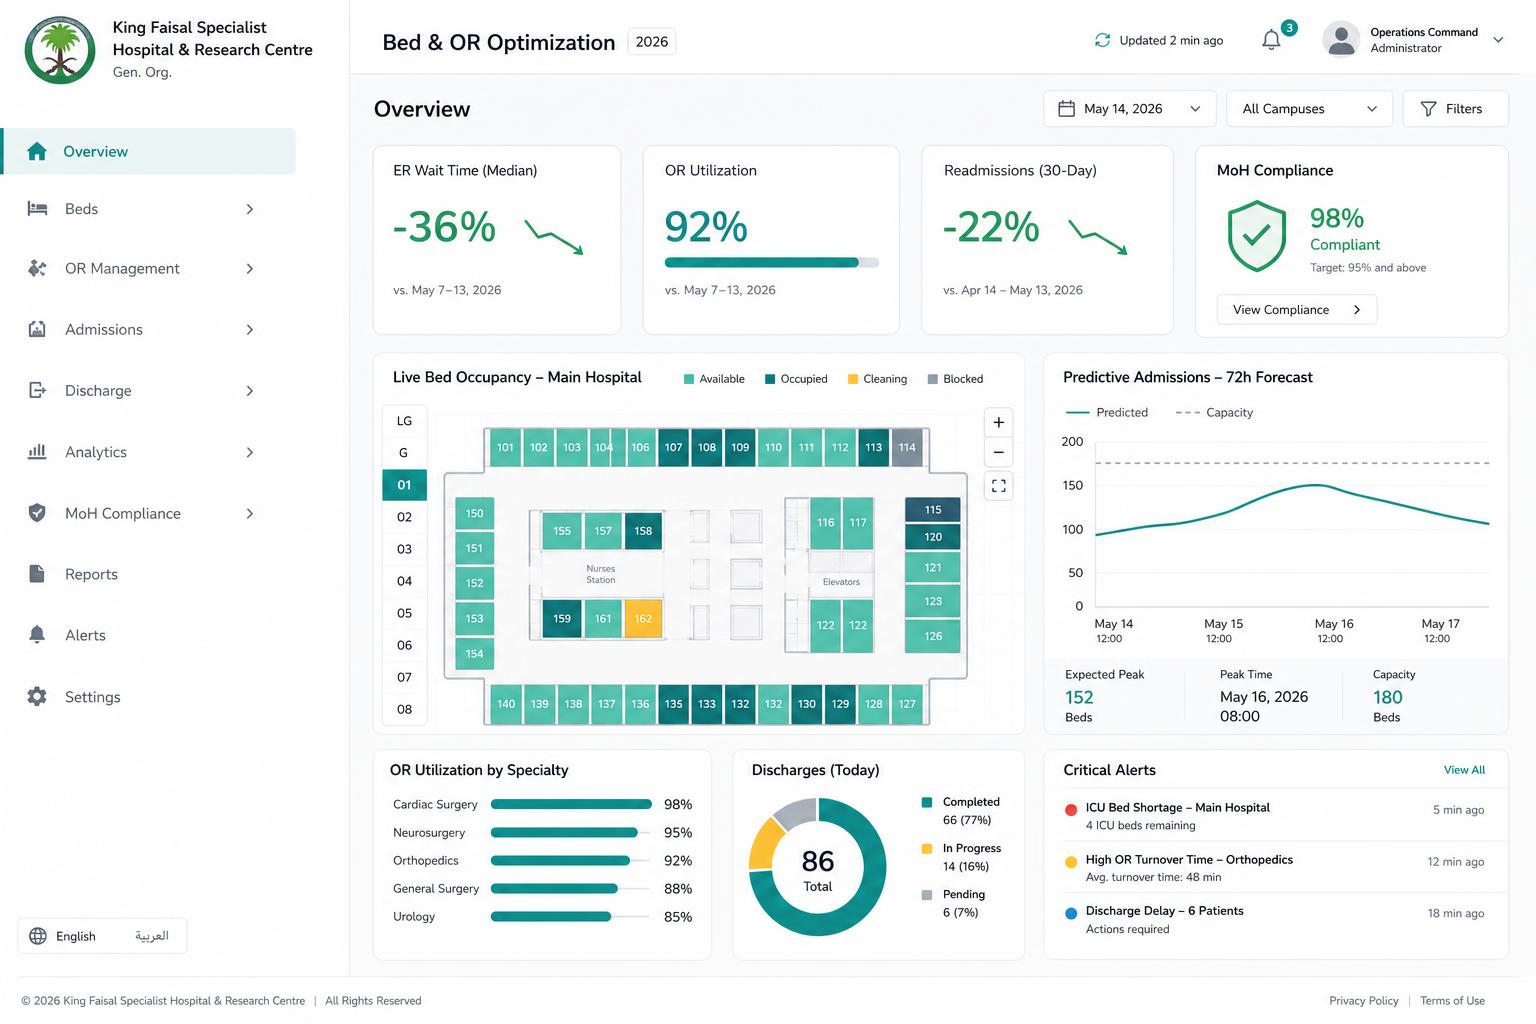Viewport: 1536px width, 1024px height.
Task: Click View All in Critical Alerts
Action: click(x=1464, y=770)
